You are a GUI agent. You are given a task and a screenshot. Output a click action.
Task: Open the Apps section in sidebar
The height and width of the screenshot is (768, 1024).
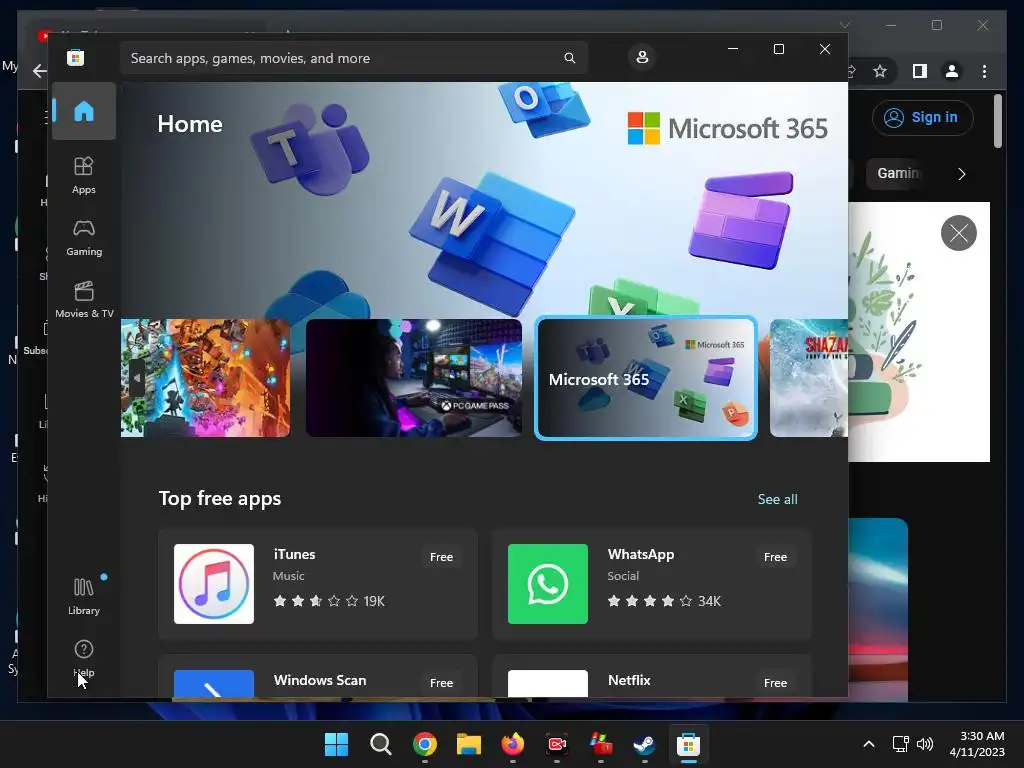pyautogui.click(x=84, y=175)
